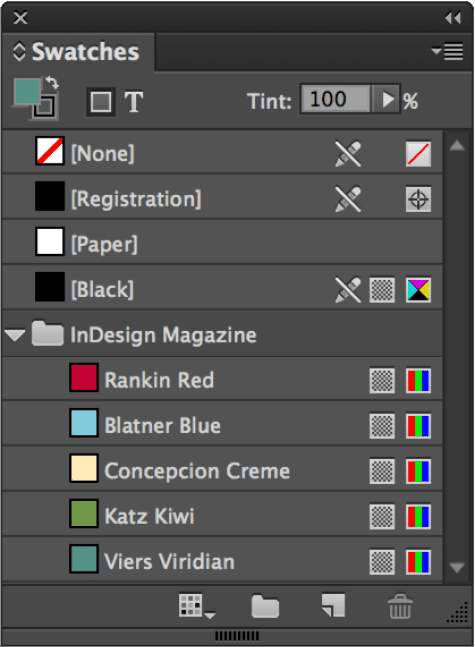475x647 pixels.
Task: Select the teal Fill box
Action: click(x=27, y=92)
